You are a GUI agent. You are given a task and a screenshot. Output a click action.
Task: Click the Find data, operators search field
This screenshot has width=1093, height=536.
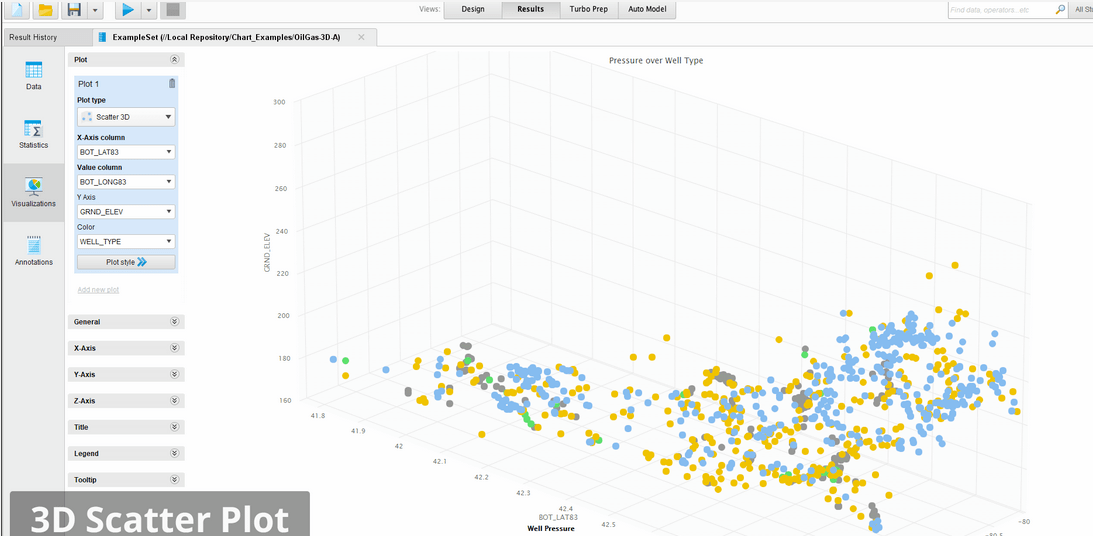coord(1000,10)
